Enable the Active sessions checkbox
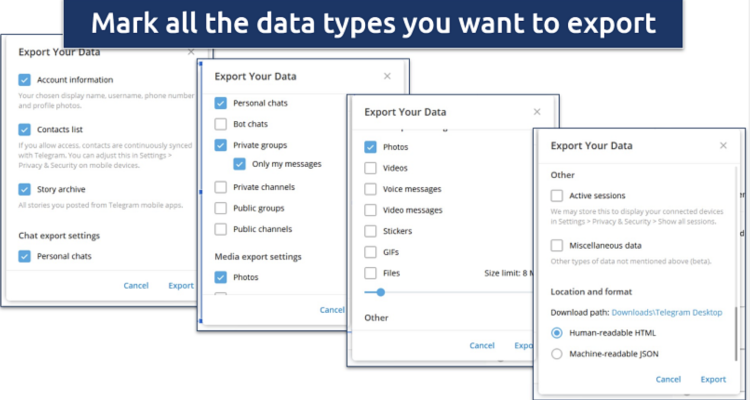The width and height of the screenshot is (750, 400). (x=557, y=196)
